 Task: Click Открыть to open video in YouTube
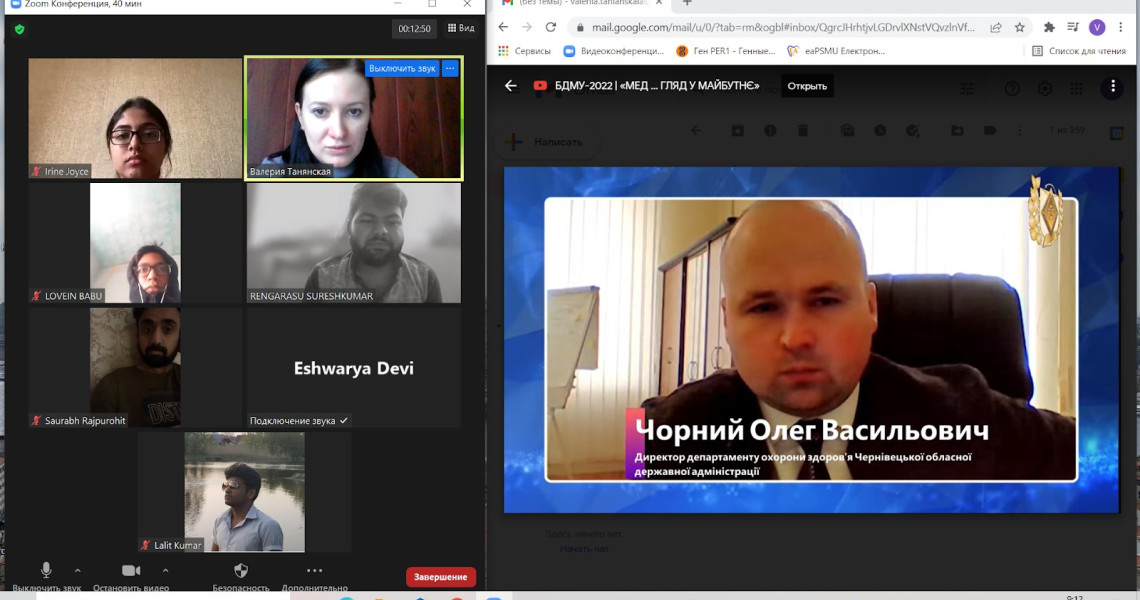click(807, 86)
